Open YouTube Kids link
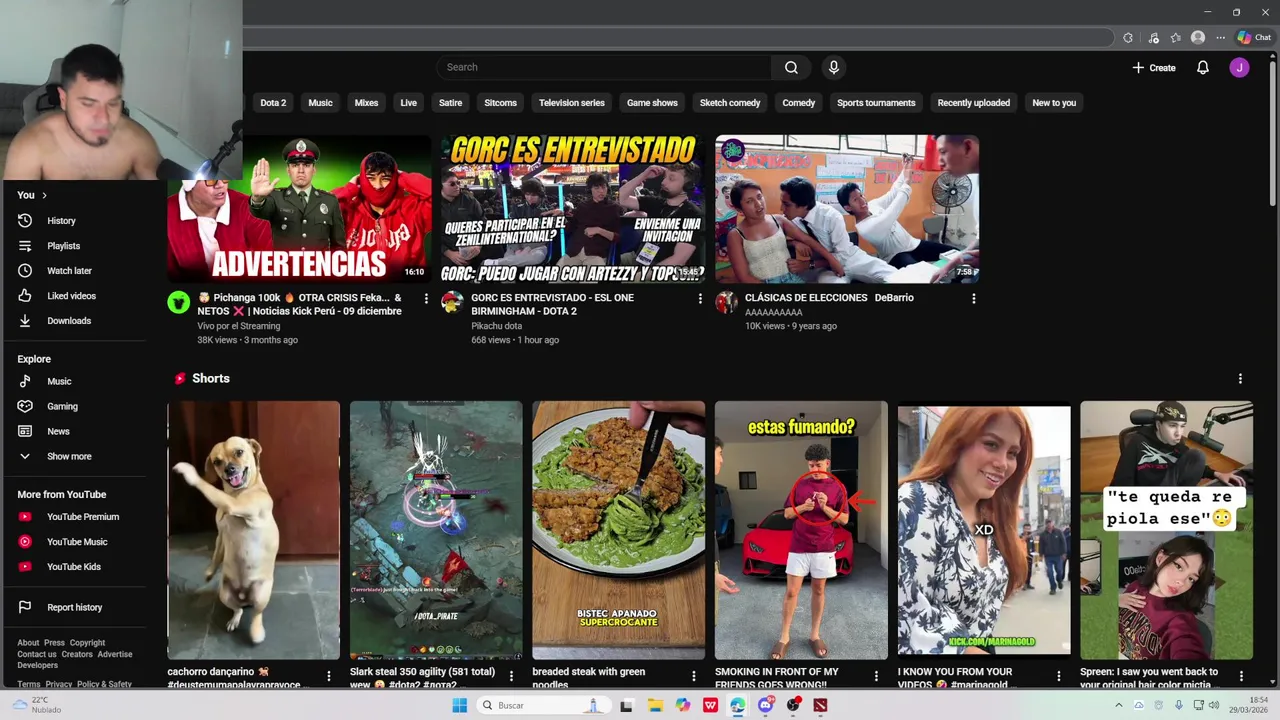This screenshot has width=1280, height=720. [x=75, y=567]
